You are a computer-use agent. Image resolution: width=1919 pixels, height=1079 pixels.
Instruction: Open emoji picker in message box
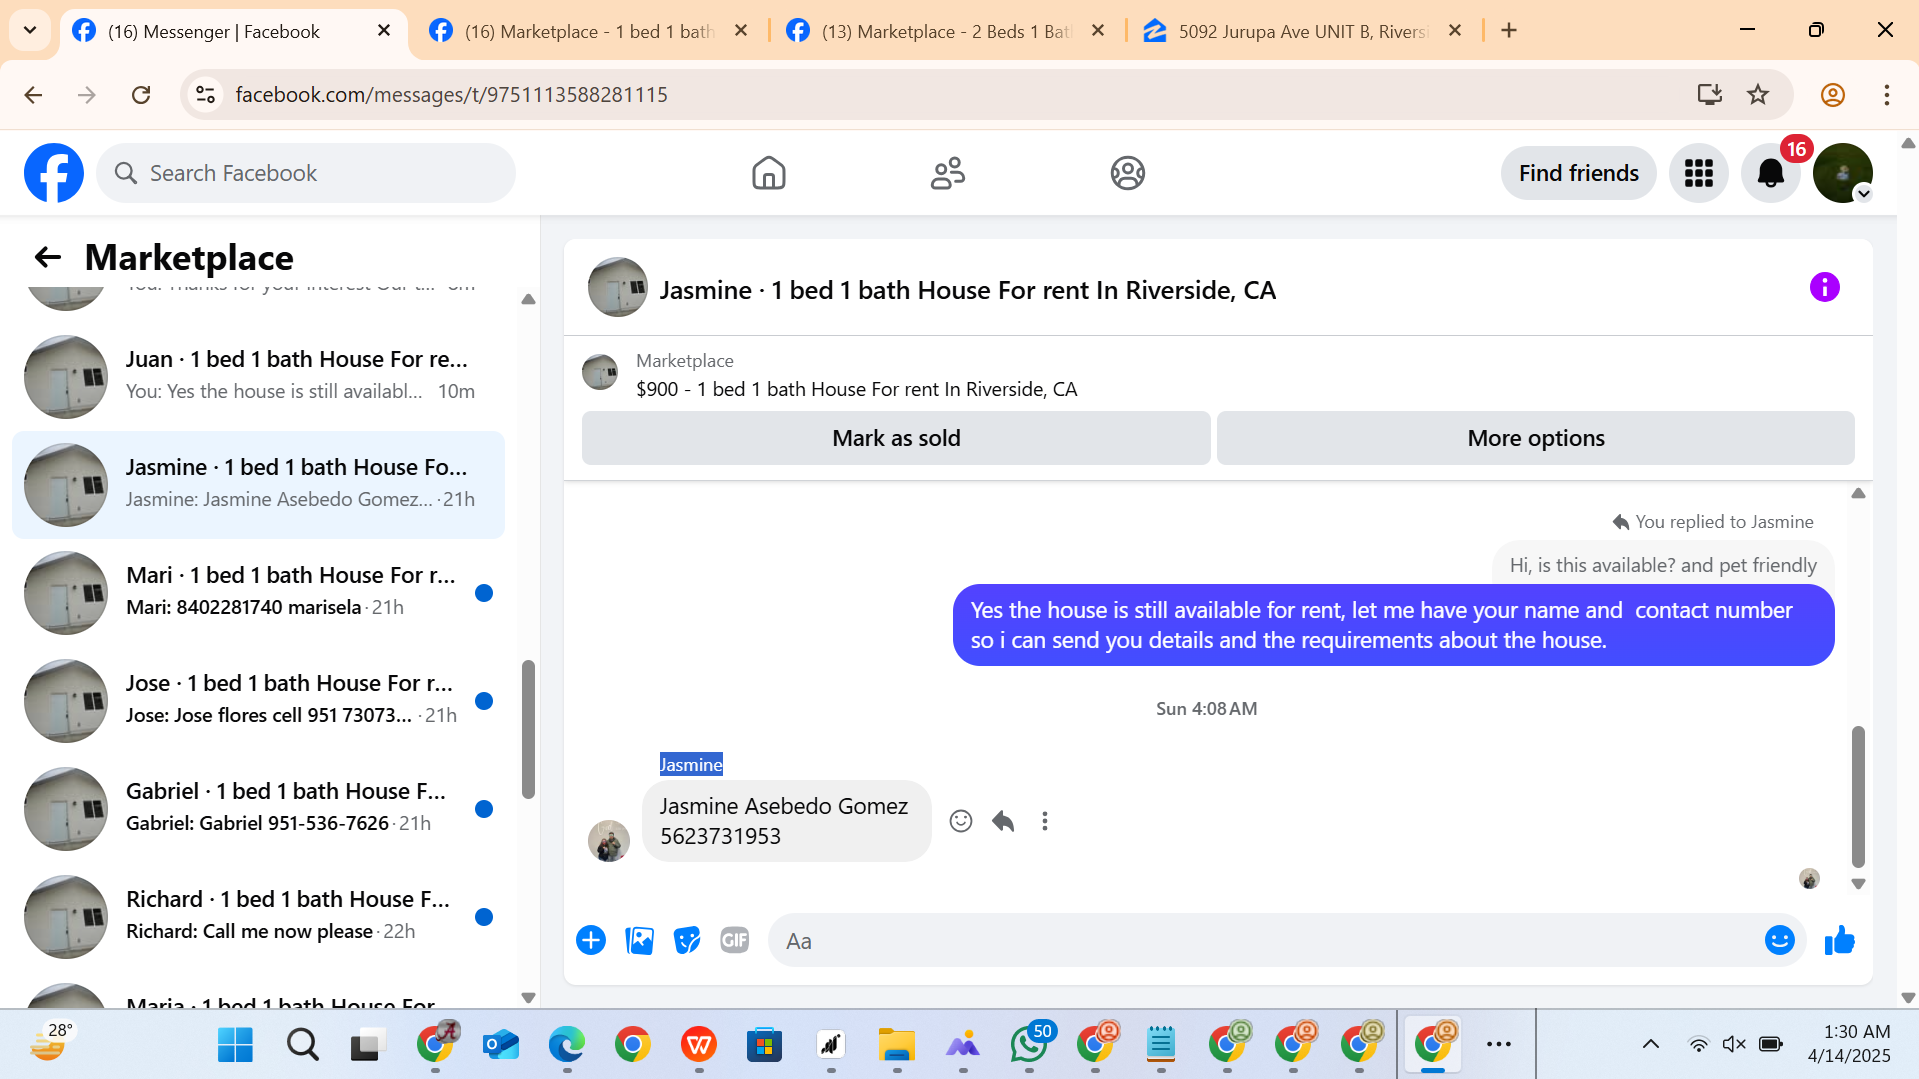click(1779, 940)
